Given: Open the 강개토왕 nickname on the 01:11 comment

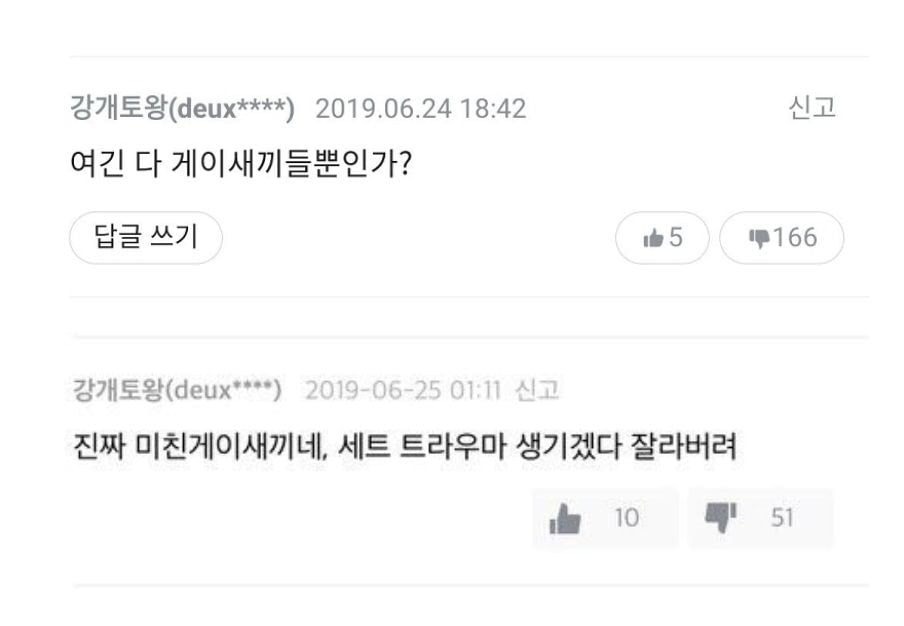Looking at the screenshot, I should [119, 390].
